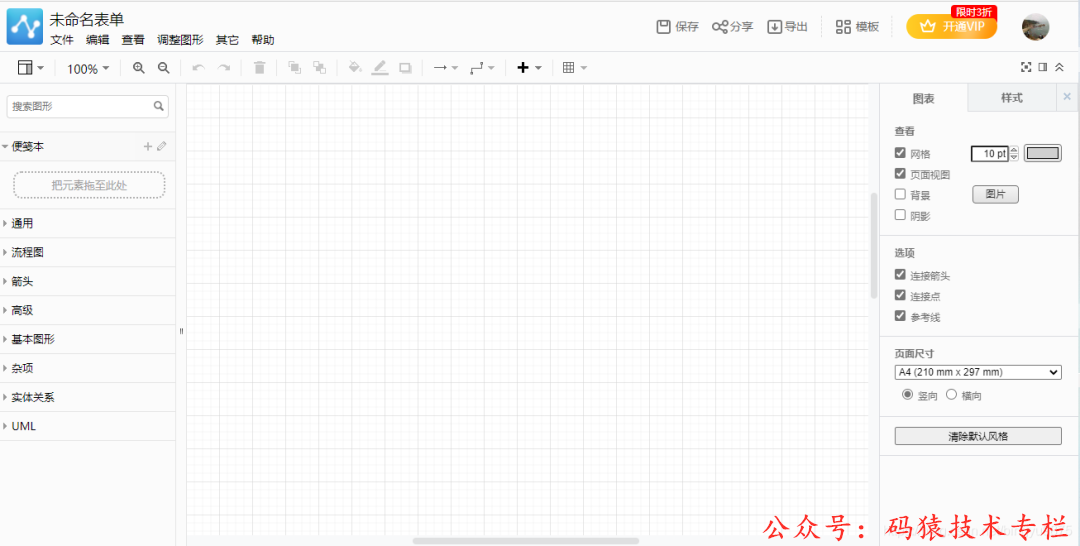Open the 编辑 menu
This screenshot has width=1080, height=546.
(97, 40)
